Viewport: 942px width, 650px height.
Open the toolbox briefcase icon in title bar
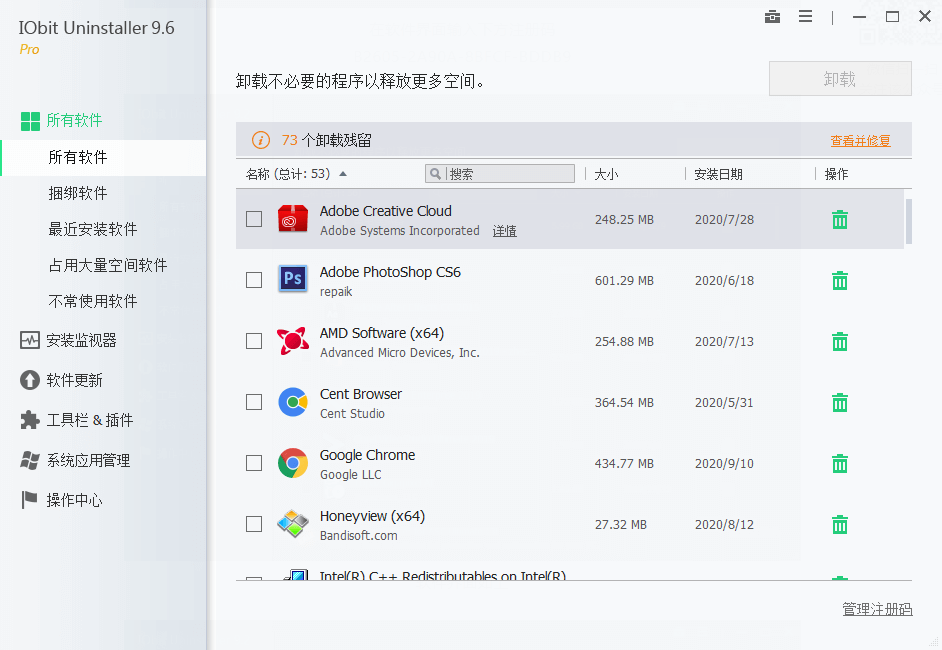[x=773, y=17]
